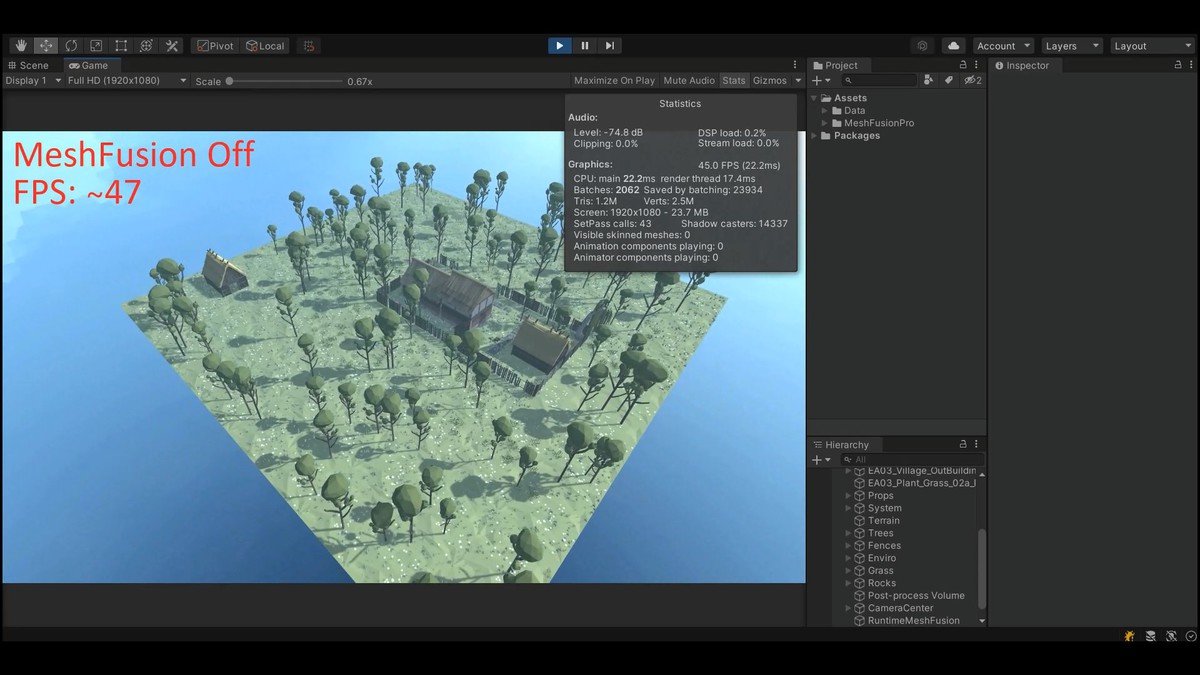This screenshot has width=1200, height=675.
Task: Open Inspector panel three-dot menu
Action: (x=1191, y=65)
